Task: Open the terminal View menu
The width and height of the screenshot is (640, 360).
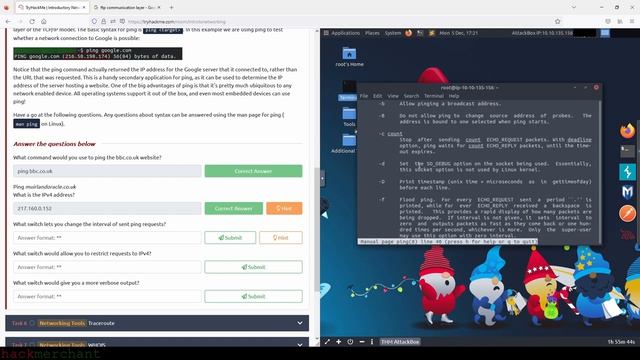Action: [393, 96]
